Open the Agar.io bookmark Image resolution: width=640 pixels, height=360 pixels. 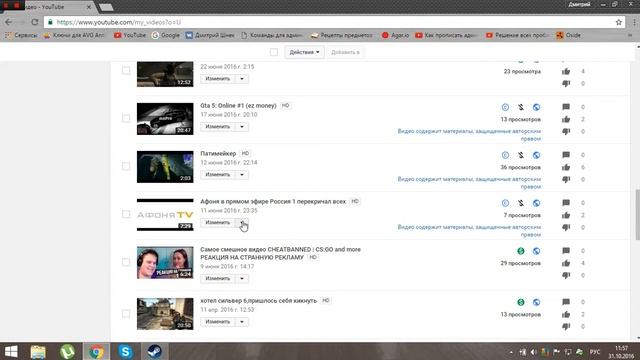[395, 35]
